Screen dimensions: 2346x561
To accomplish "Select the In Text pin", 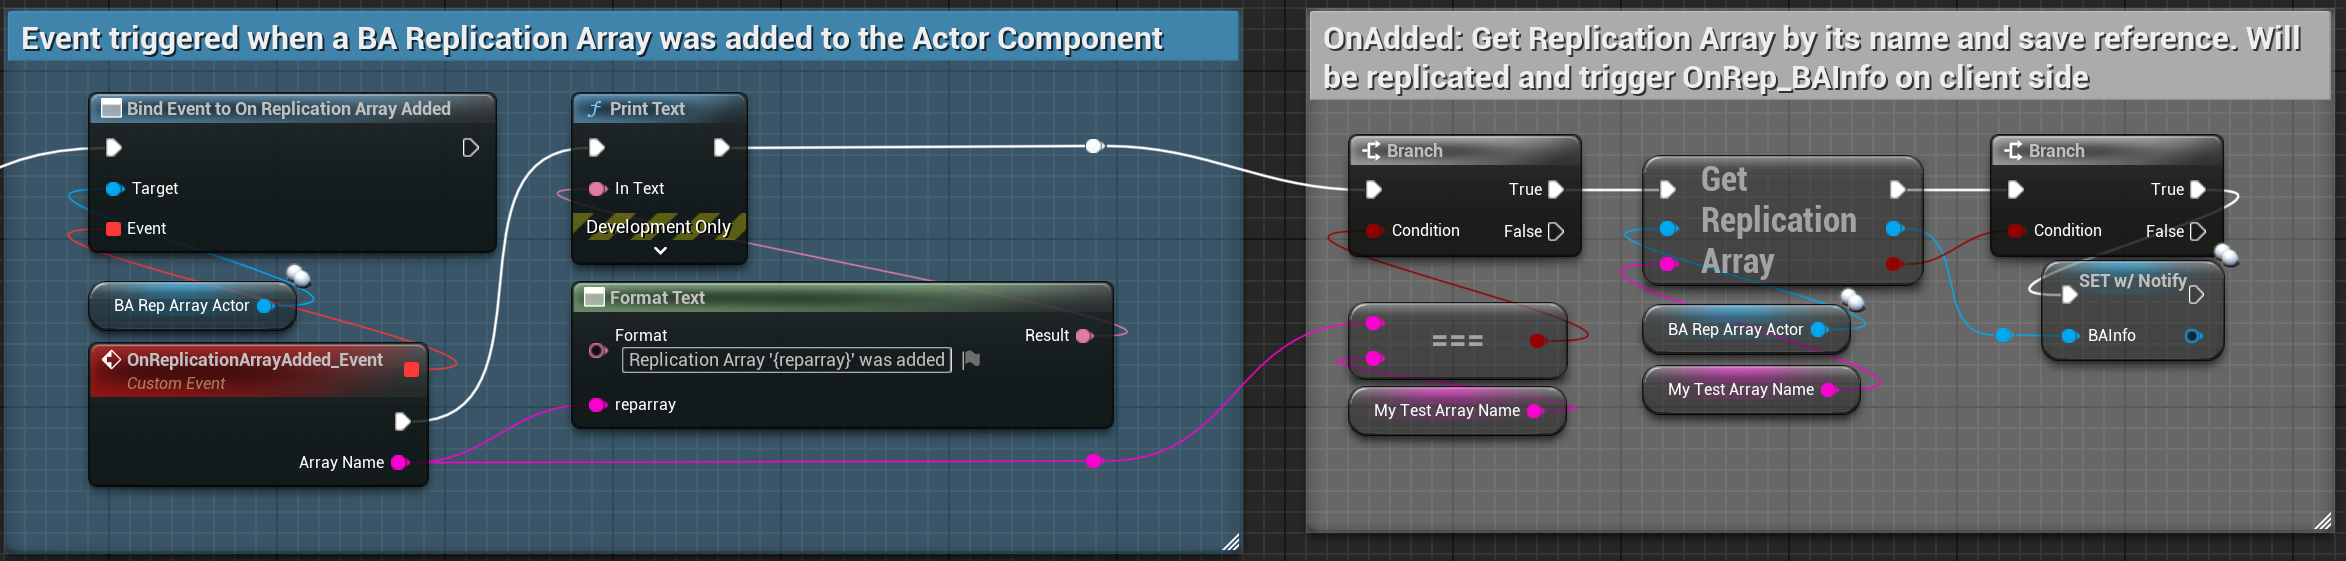I will [x=597, y=189].
